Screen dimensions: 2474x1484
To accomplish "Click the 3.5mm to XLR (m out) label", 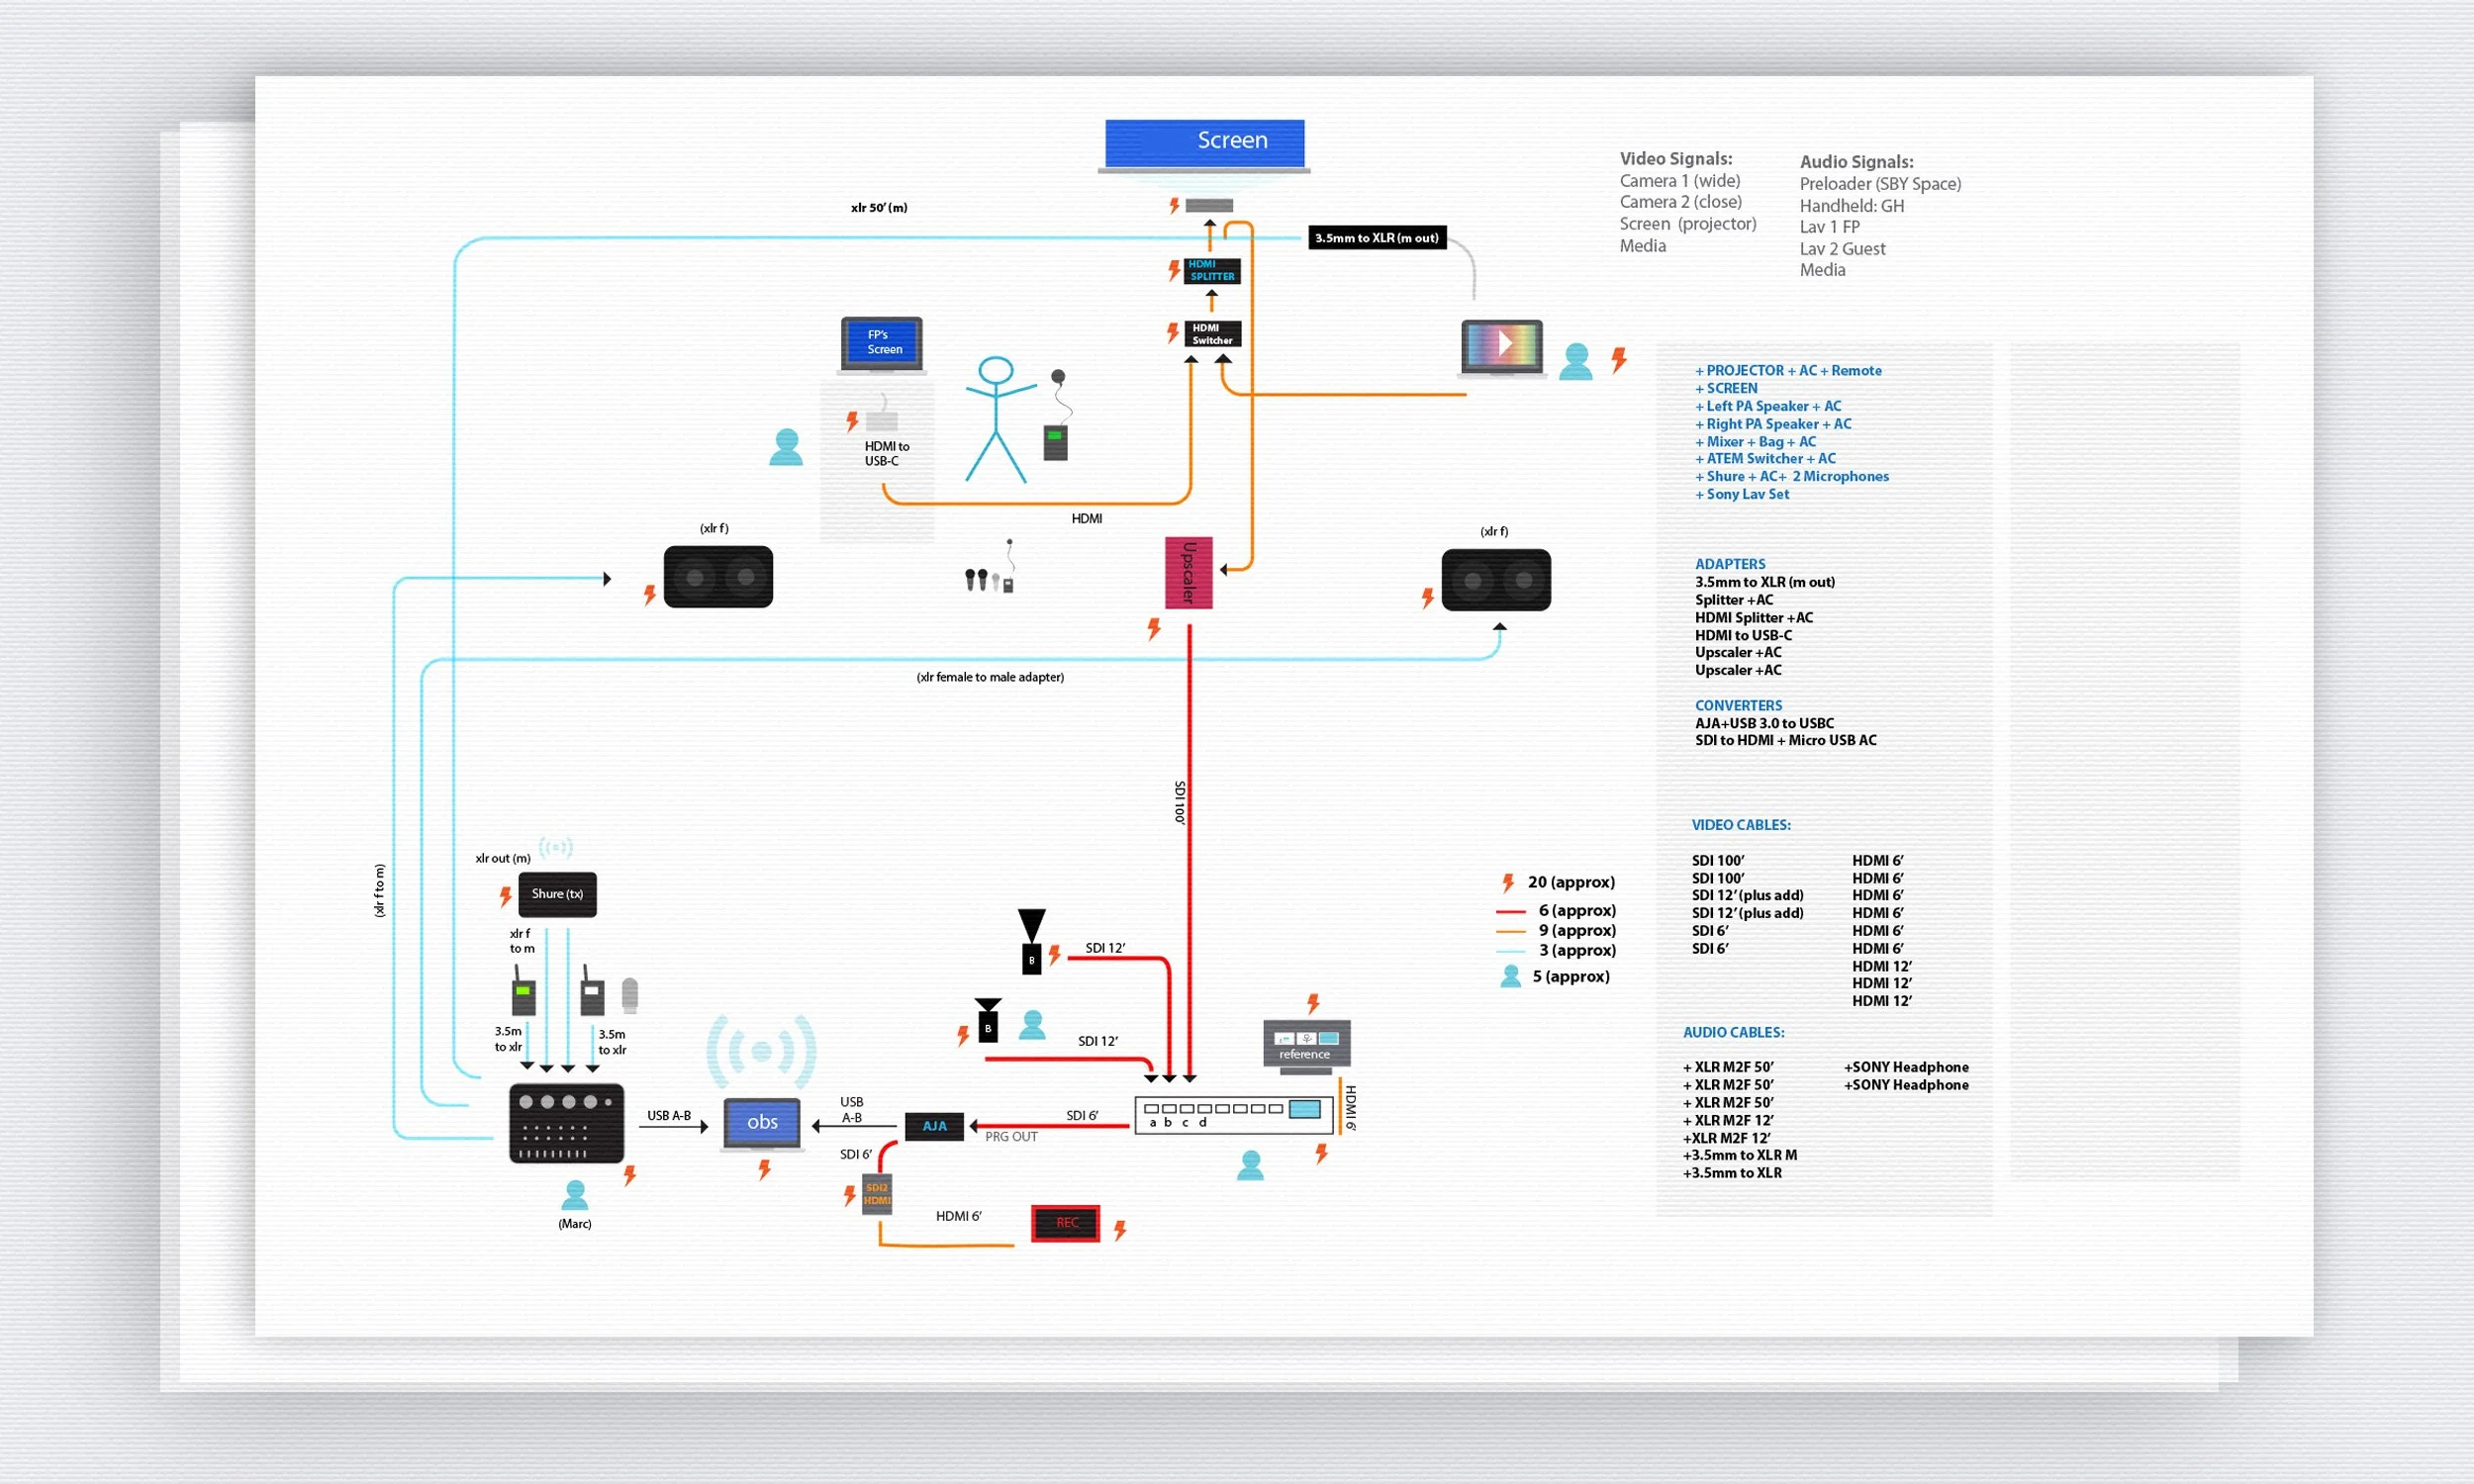I will (x=1376, y=238).
